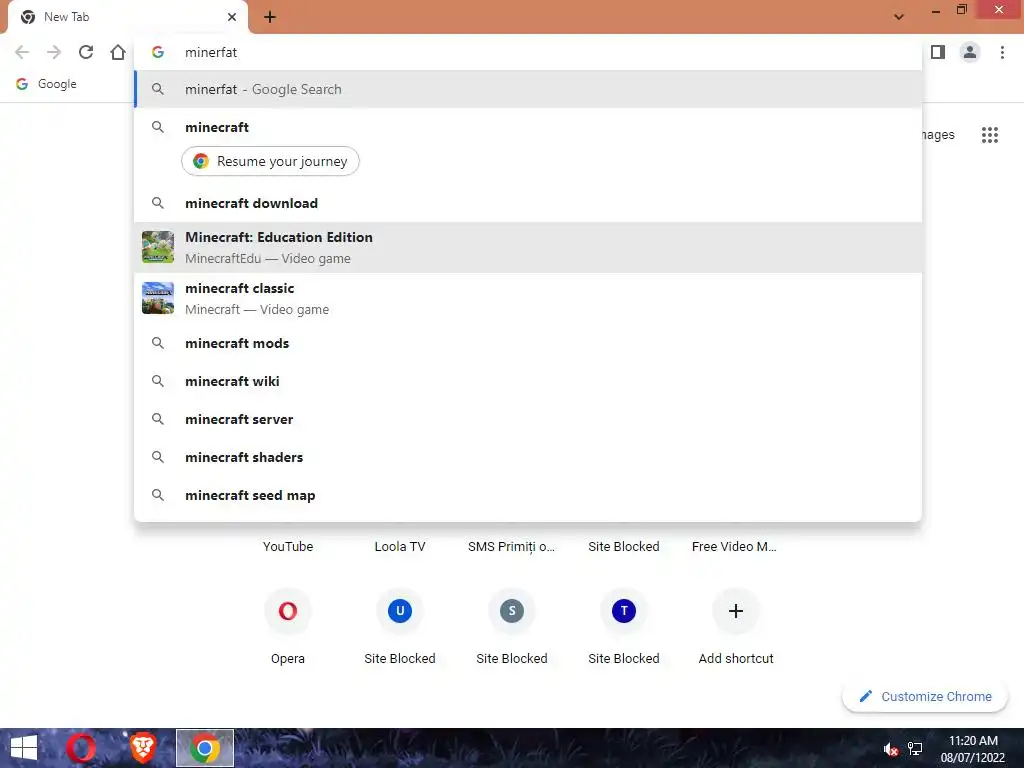Open the Site Blocked shortcut with T icon
The image size is (1024, 768).
(x=624, y=626)
